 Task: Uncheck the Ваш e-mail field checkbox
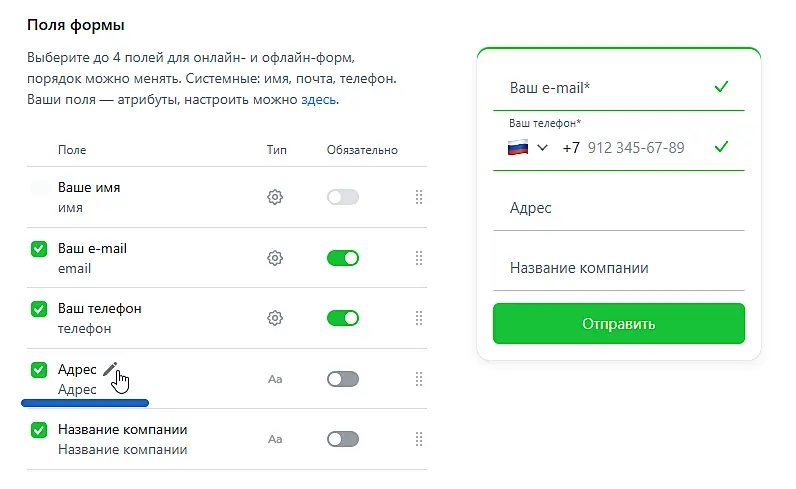[39, 249]
